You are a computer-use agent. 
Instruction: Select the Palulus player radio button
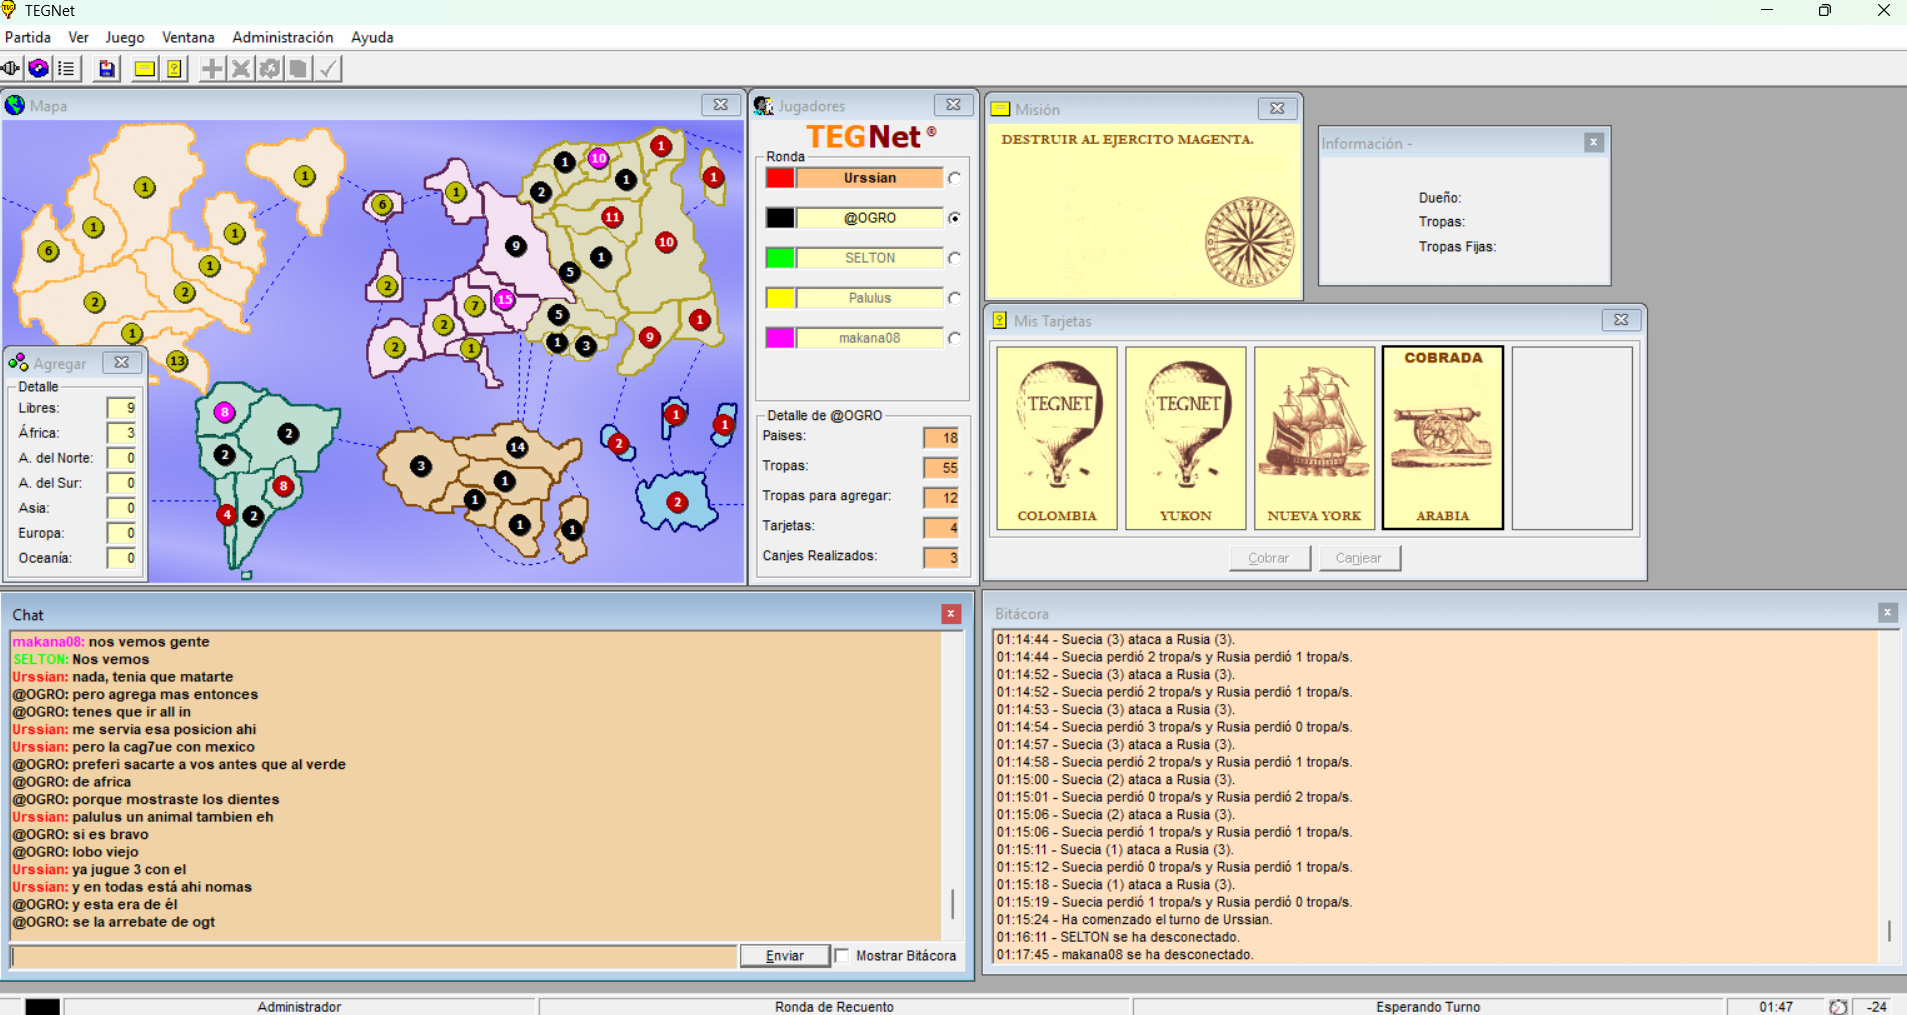[955, 298]
